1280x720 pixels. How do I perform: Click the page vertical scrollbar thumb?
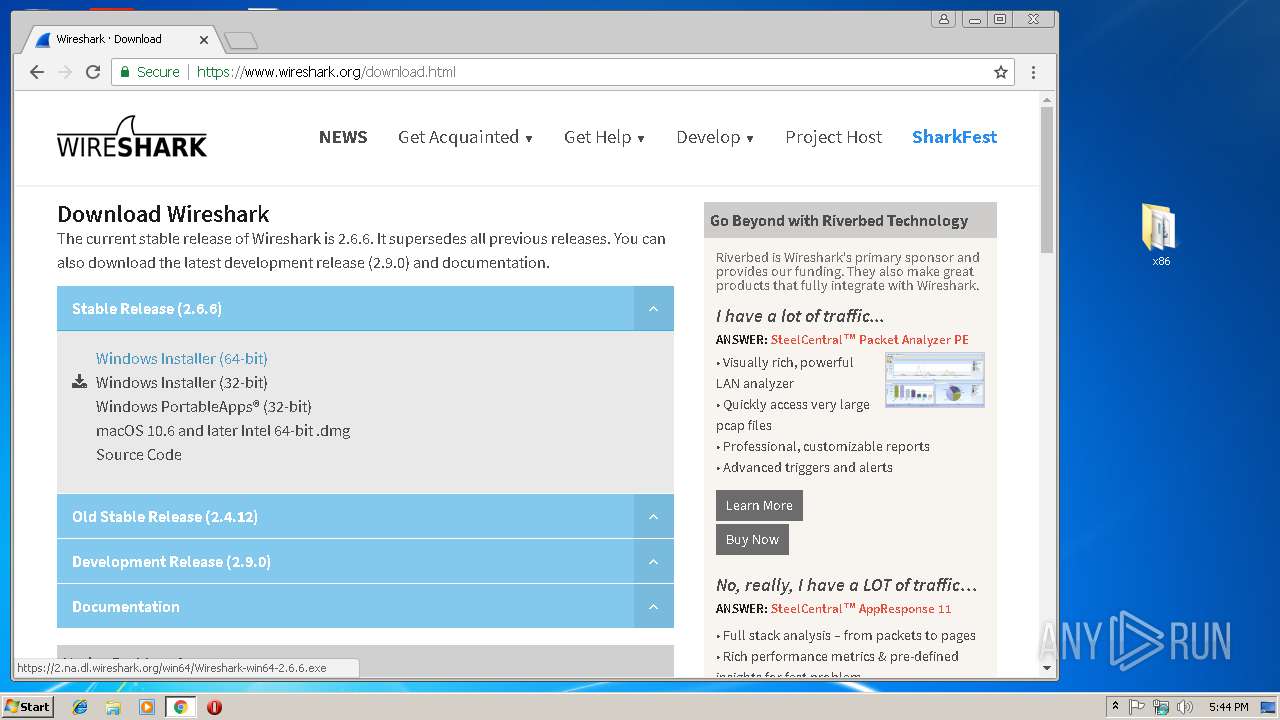[1047, 180]
